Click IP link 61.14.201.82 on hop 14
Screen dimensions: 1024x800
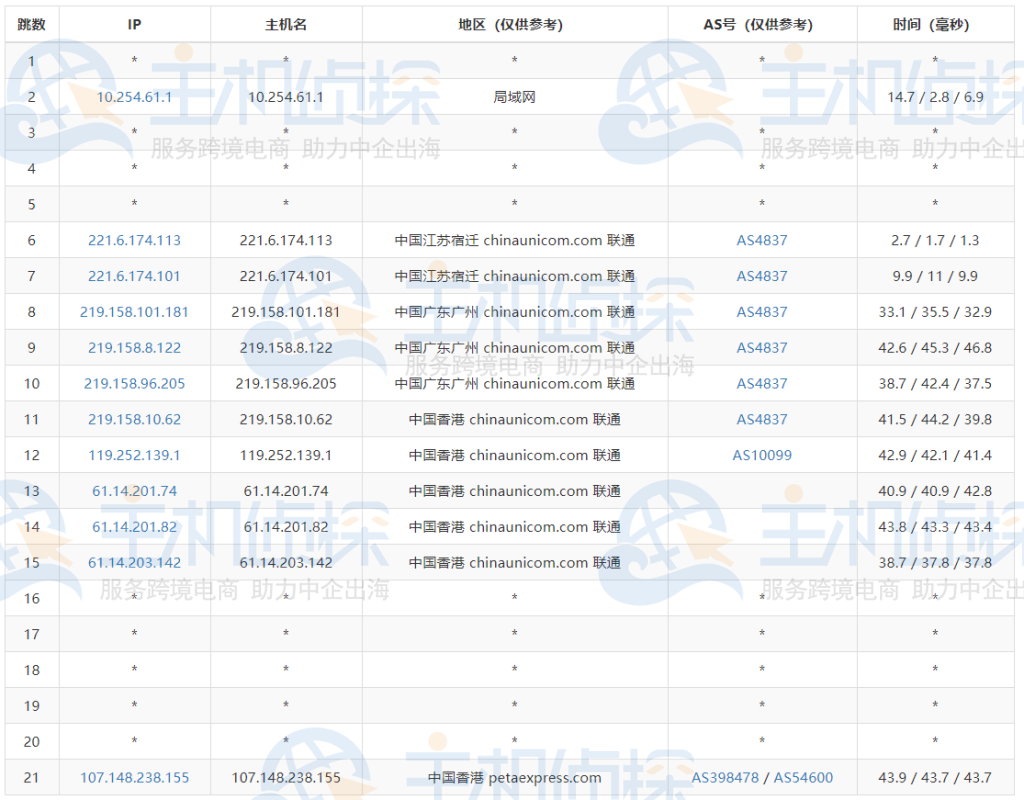[x=134, y=526]
